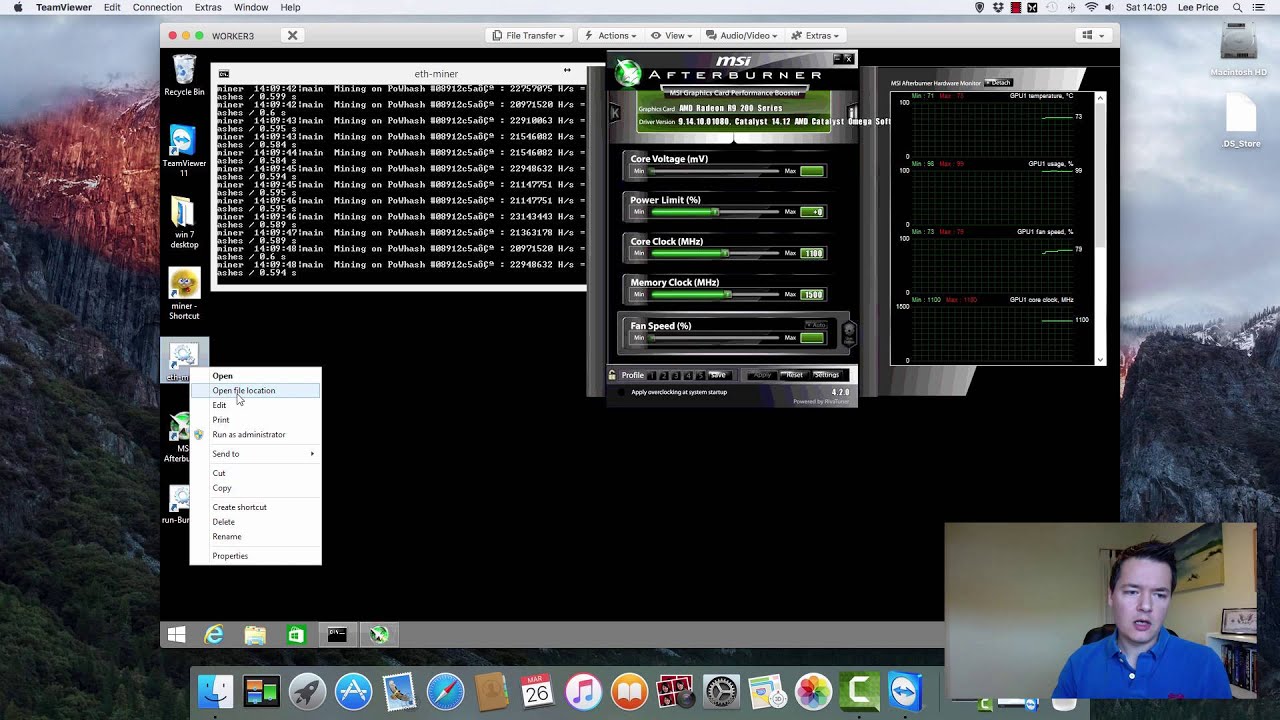Click the Power Limit slider handle
Viewport: 1280px width, 720px height.
[x=715, y=212]
